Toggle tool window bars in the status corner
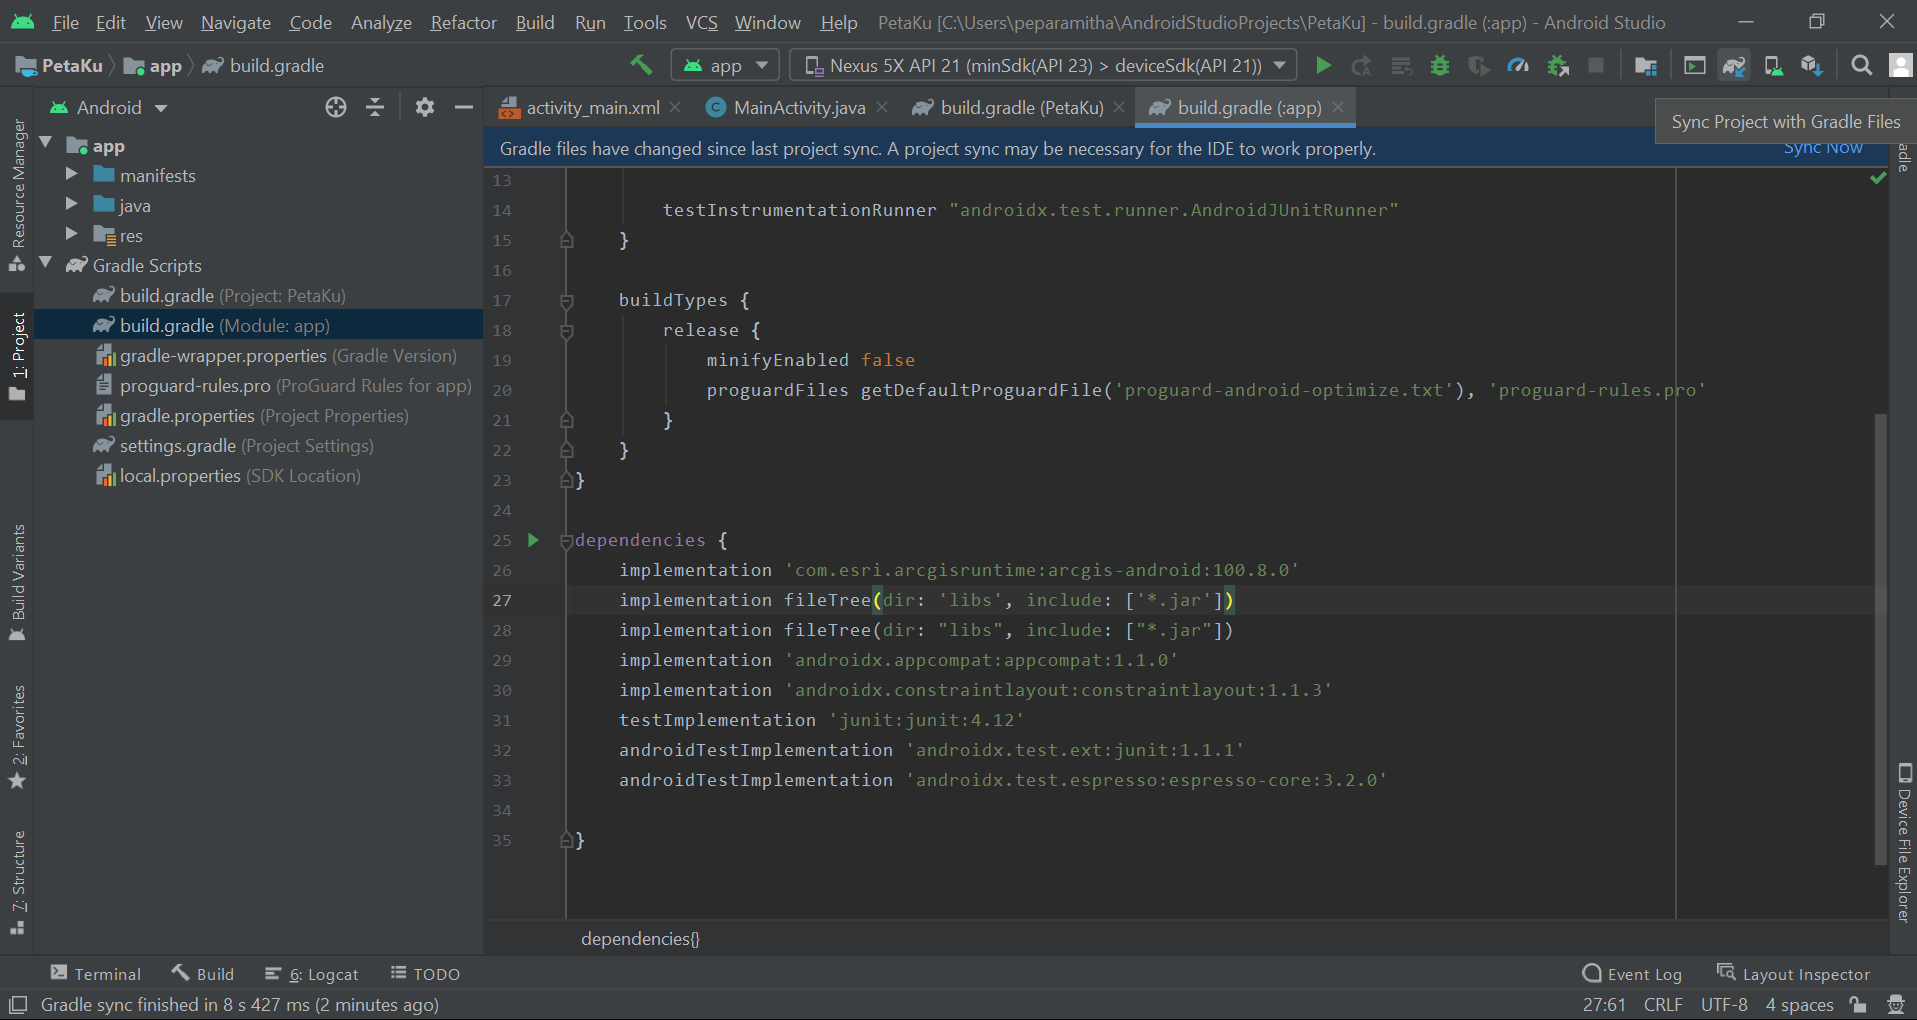The width and height of the screenshot is (1917, 1020). pos(18,1004)
